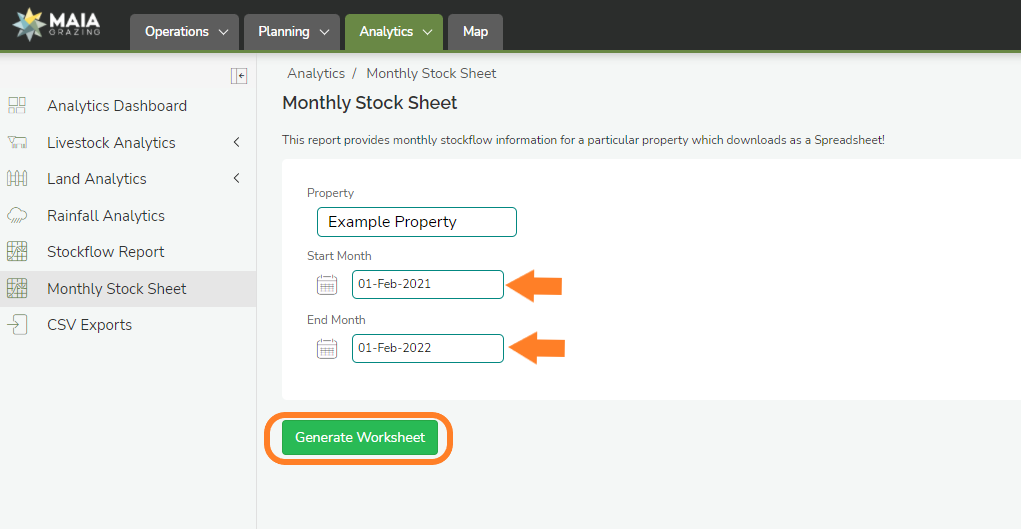Select the Example Property field

coord(416,222)
